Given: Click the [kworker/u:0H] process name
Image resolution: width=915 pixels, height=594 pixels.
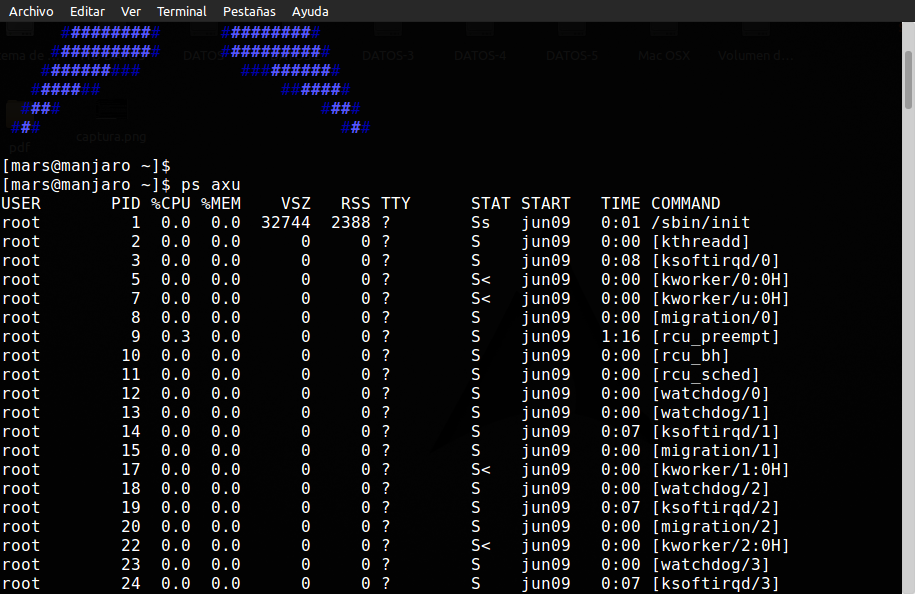Looking at the screenshot, I should pyautogui.click(x=720, y=299).
